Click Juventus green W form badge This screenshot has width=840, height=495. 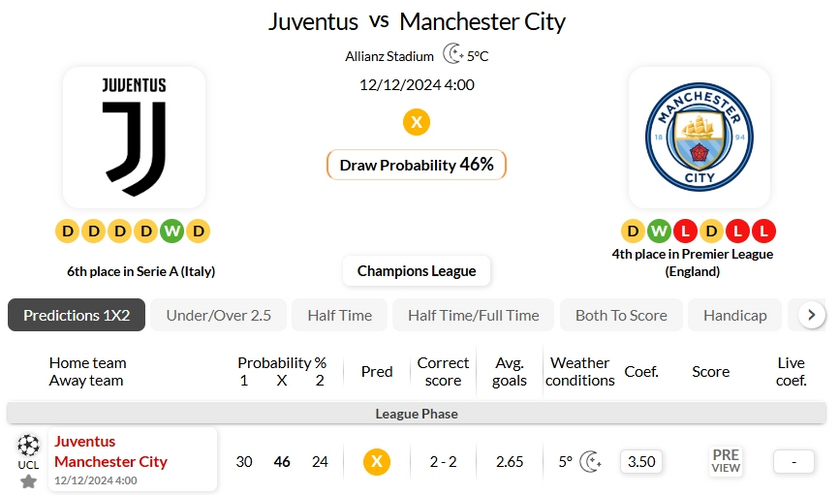pos(172,231)
